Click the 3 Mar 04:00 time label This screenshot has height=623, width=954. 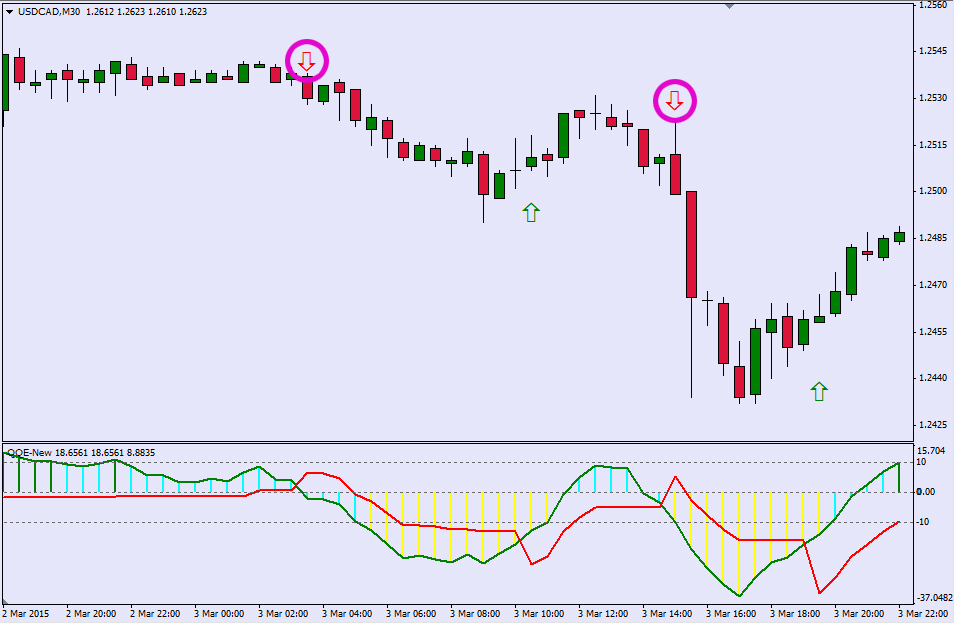(347, 613)
